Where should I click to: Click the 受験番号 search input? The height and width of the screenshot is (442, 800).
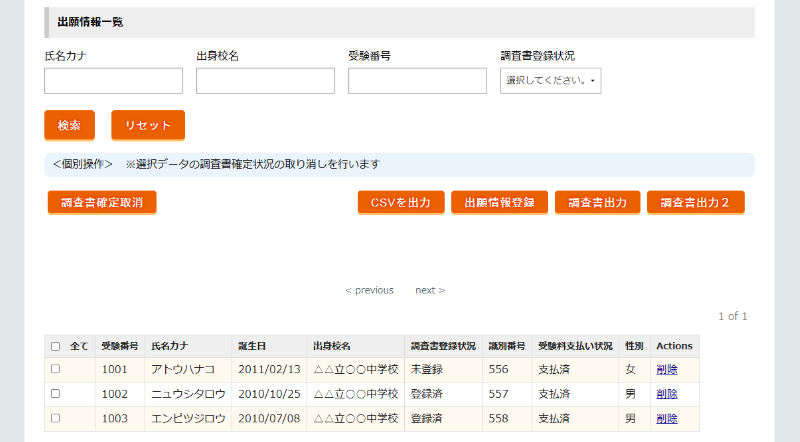click(417, 81)
